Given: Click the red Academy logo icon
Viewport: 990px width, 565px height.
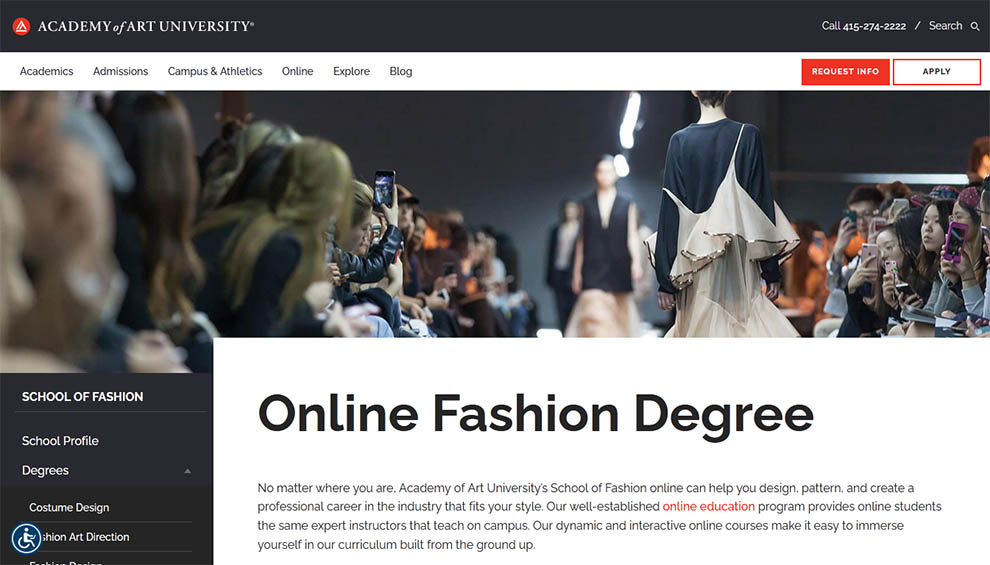Looking at the screenshot, I should click(x=21, y=26).
